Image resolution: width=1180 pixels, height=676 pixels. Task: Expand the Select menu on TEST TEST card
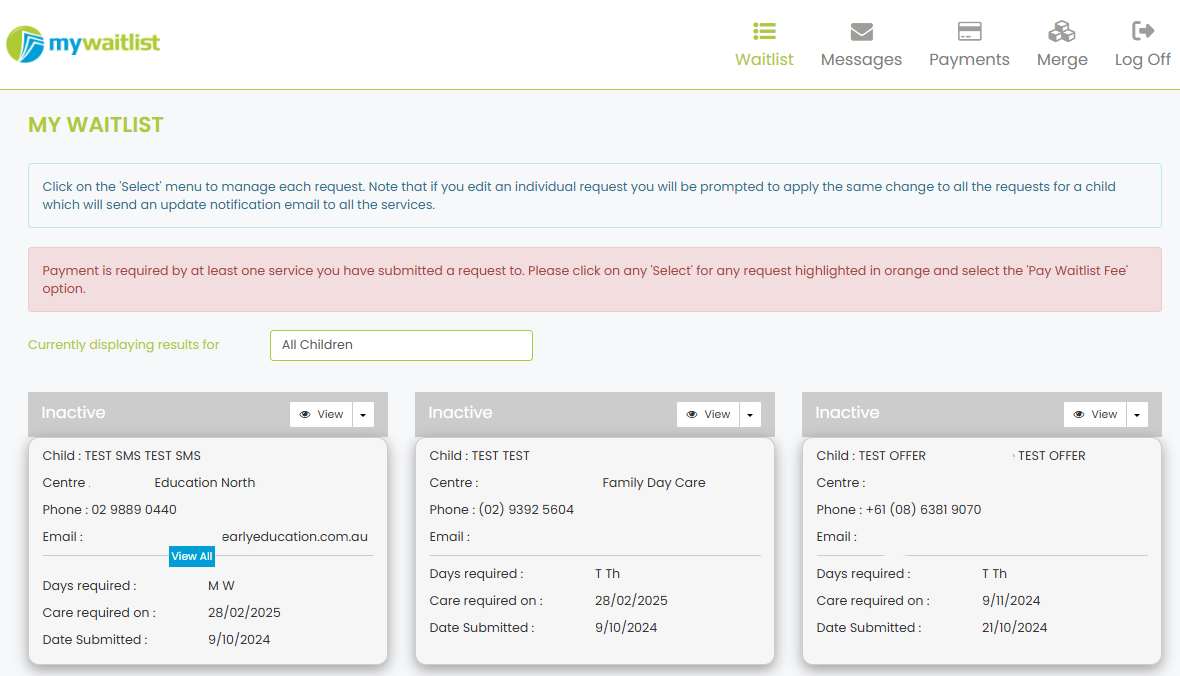[x=749, y=413]
